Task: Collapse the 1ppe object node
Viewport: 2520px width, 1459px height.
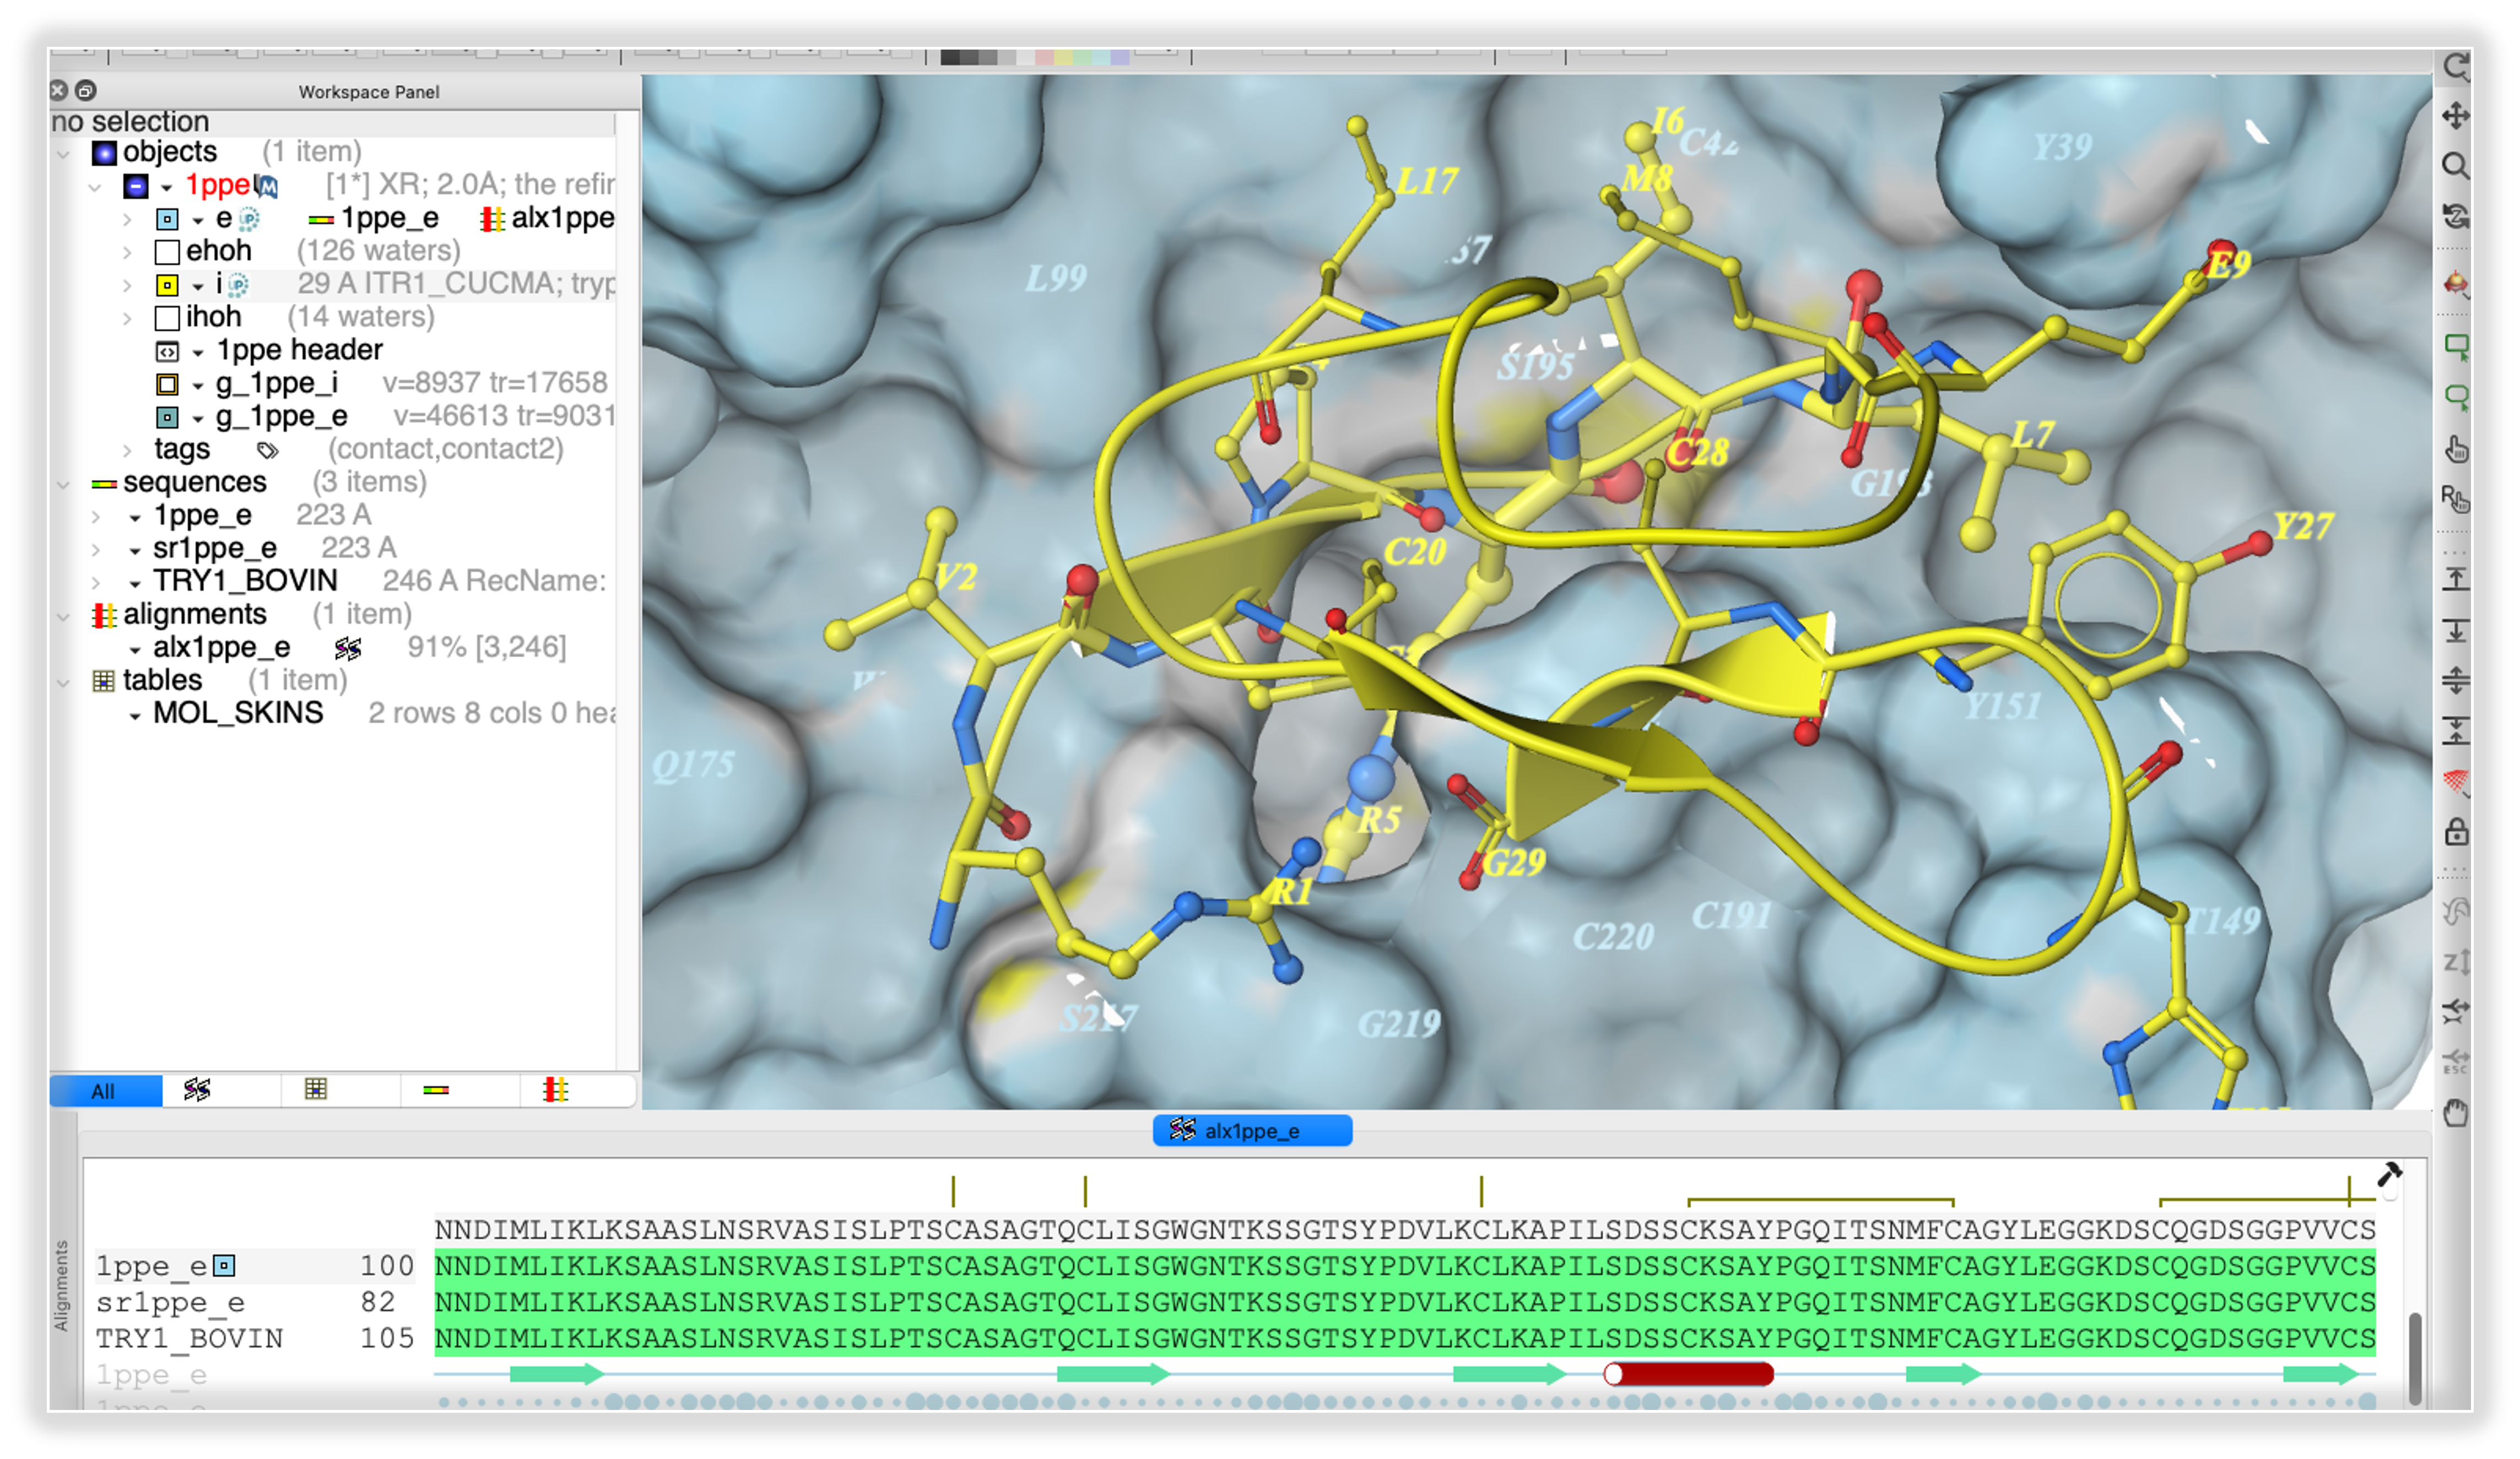Action: coord(95,187)
